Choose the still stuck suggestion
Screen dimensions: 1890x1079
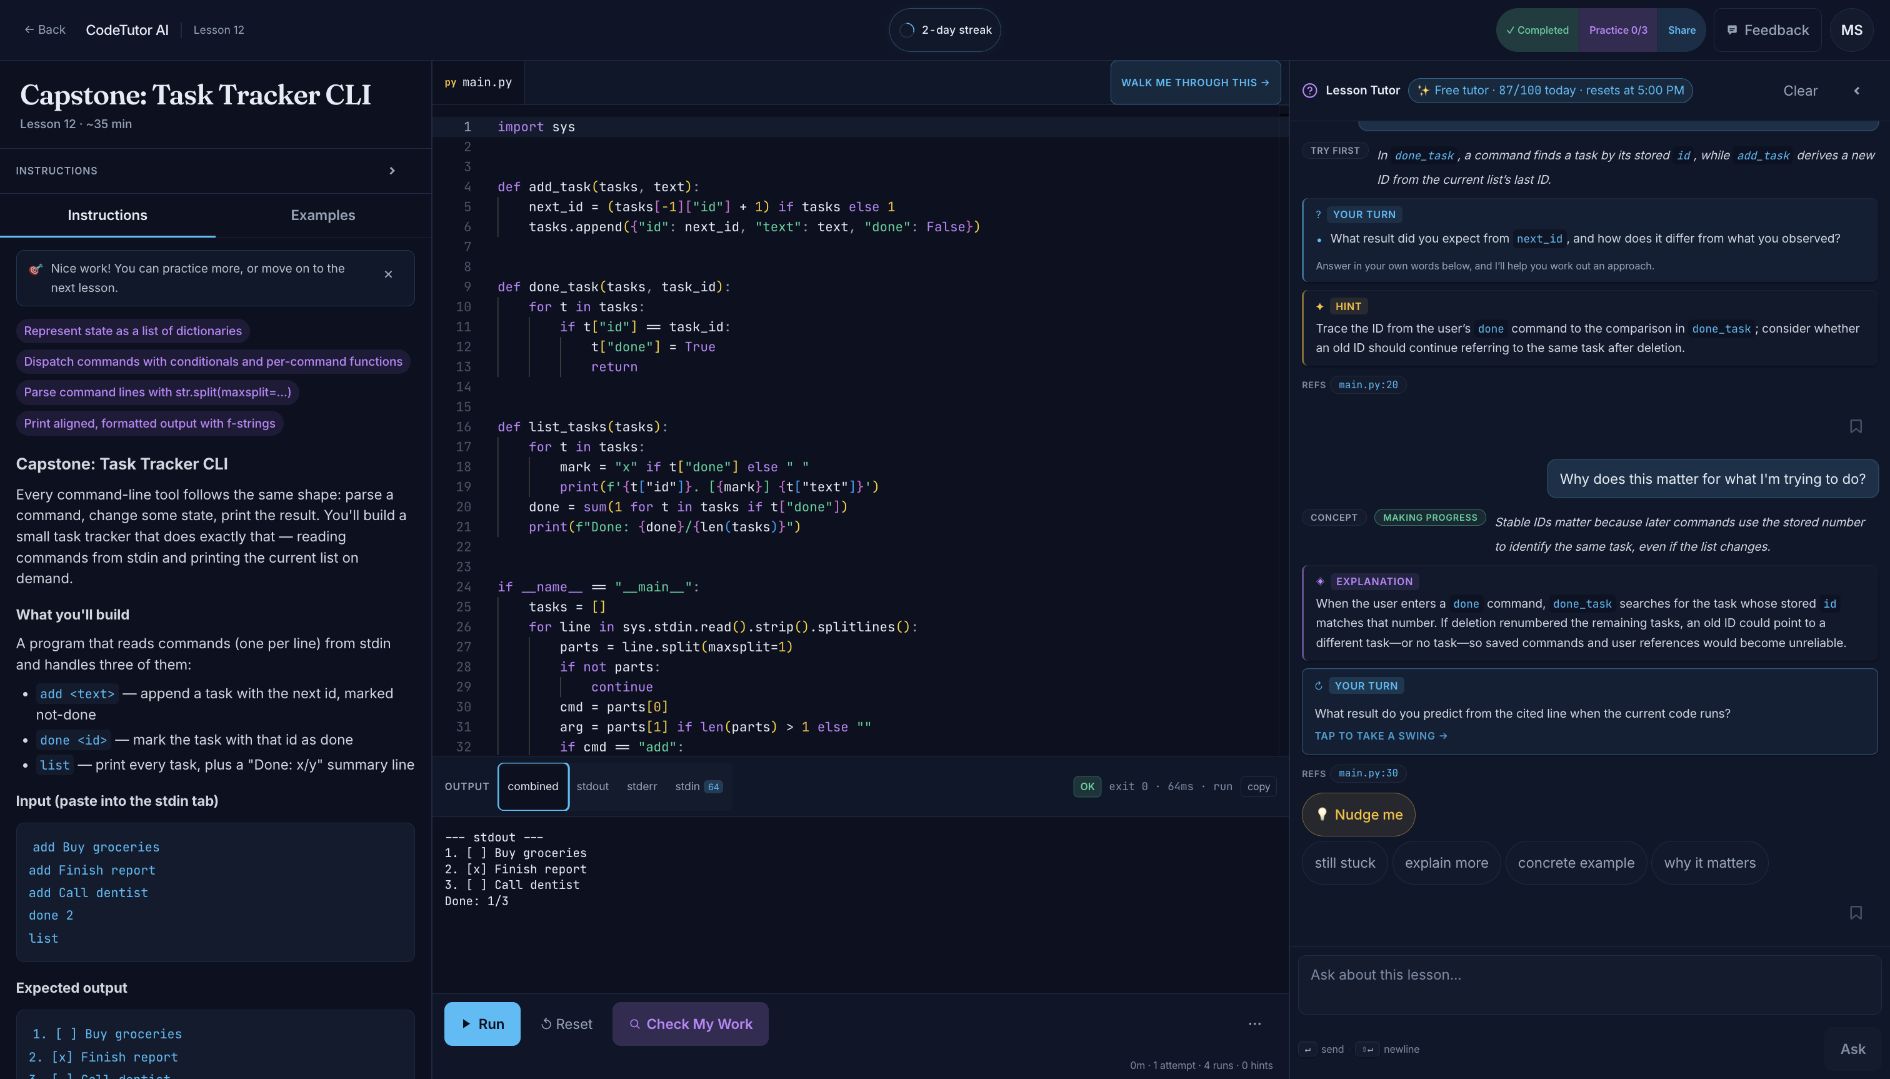[x=1344, y=863]
